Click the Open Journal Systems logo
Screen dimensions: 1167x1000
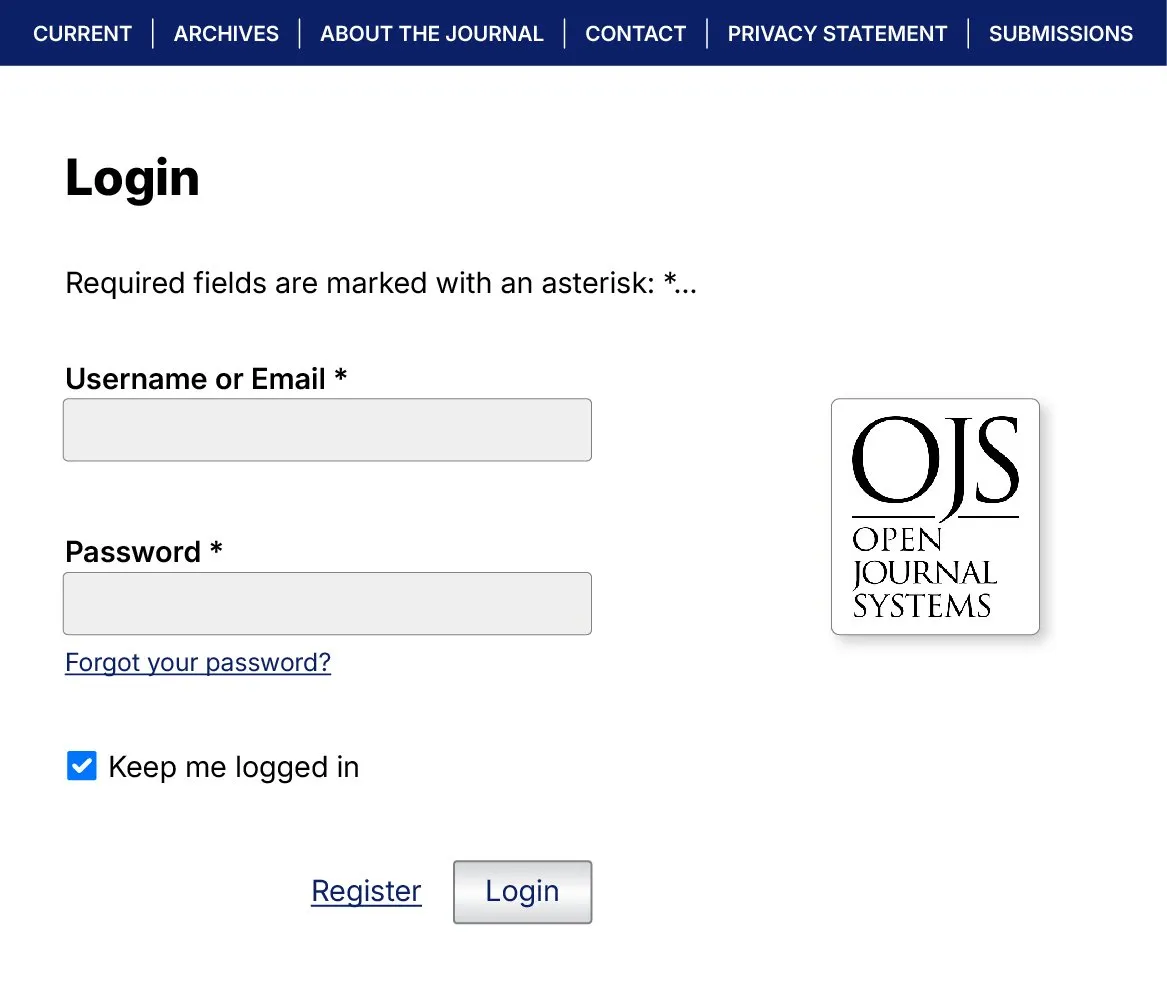coord(935,516)
